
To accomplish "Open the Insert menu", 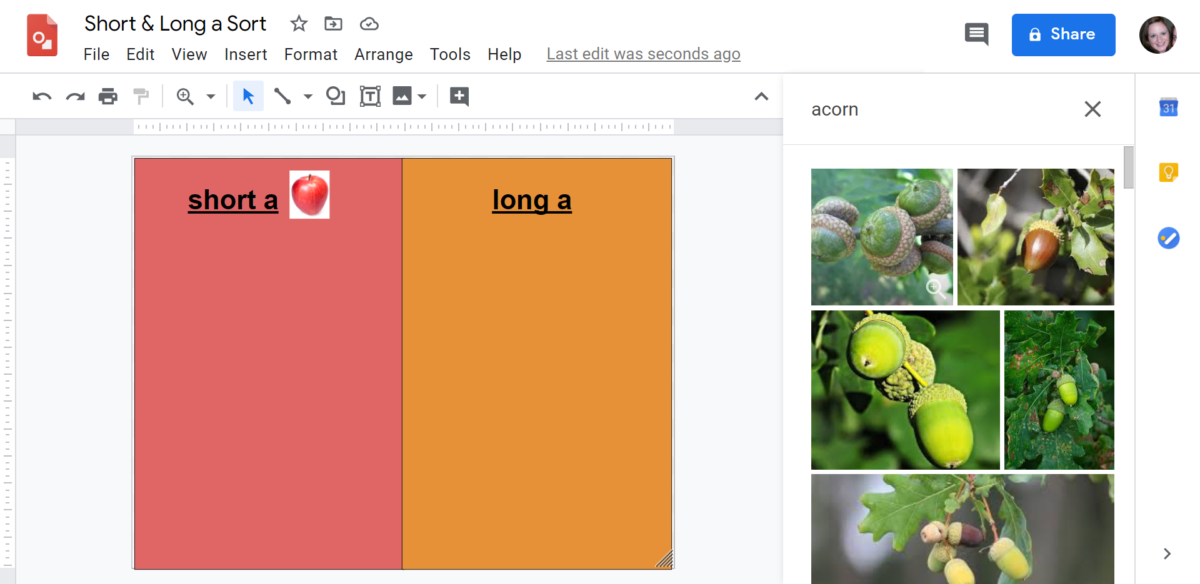I will [x=246, y=54].
